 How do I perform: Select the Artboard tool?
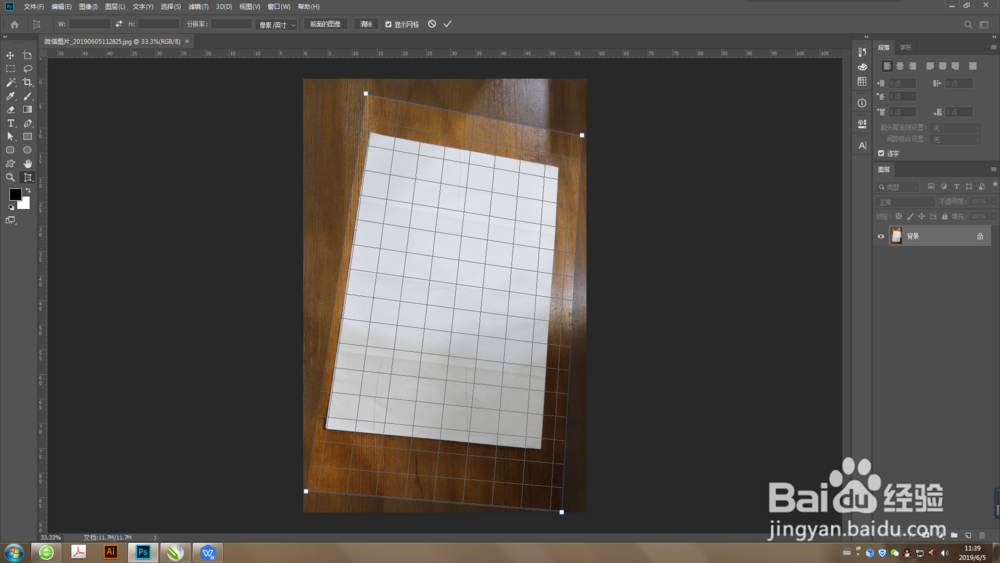tap(27, 55)
